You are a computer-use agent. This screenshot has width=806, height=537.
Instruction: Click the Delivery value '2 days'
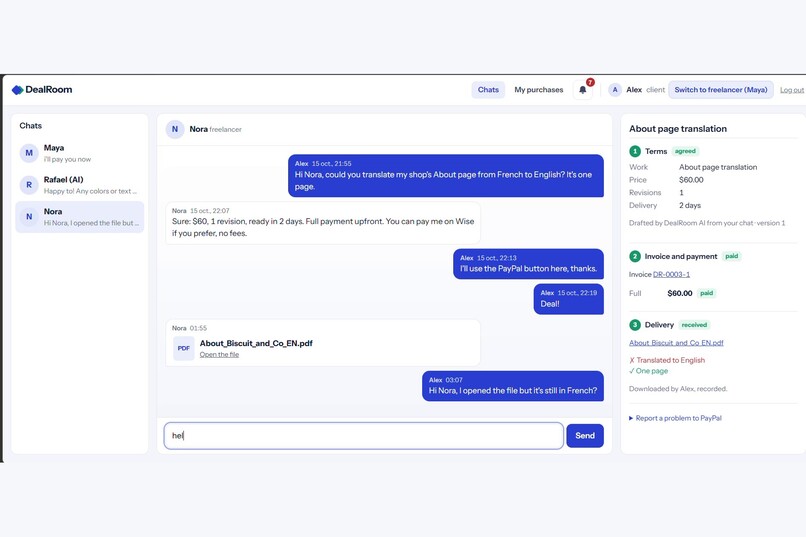coord(690,205)
